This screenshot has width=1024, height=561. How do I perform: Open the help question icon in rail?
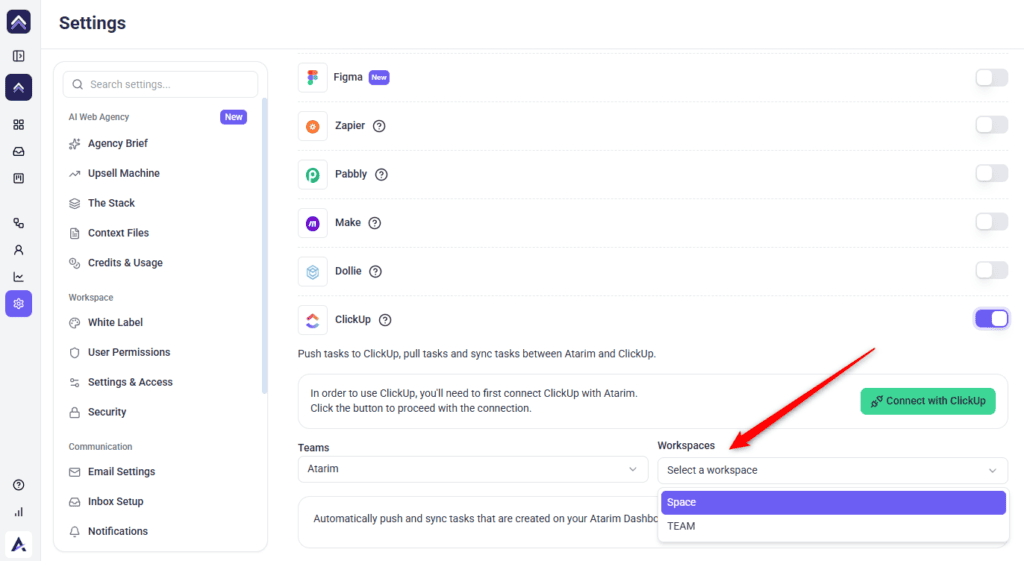(18, 485)
